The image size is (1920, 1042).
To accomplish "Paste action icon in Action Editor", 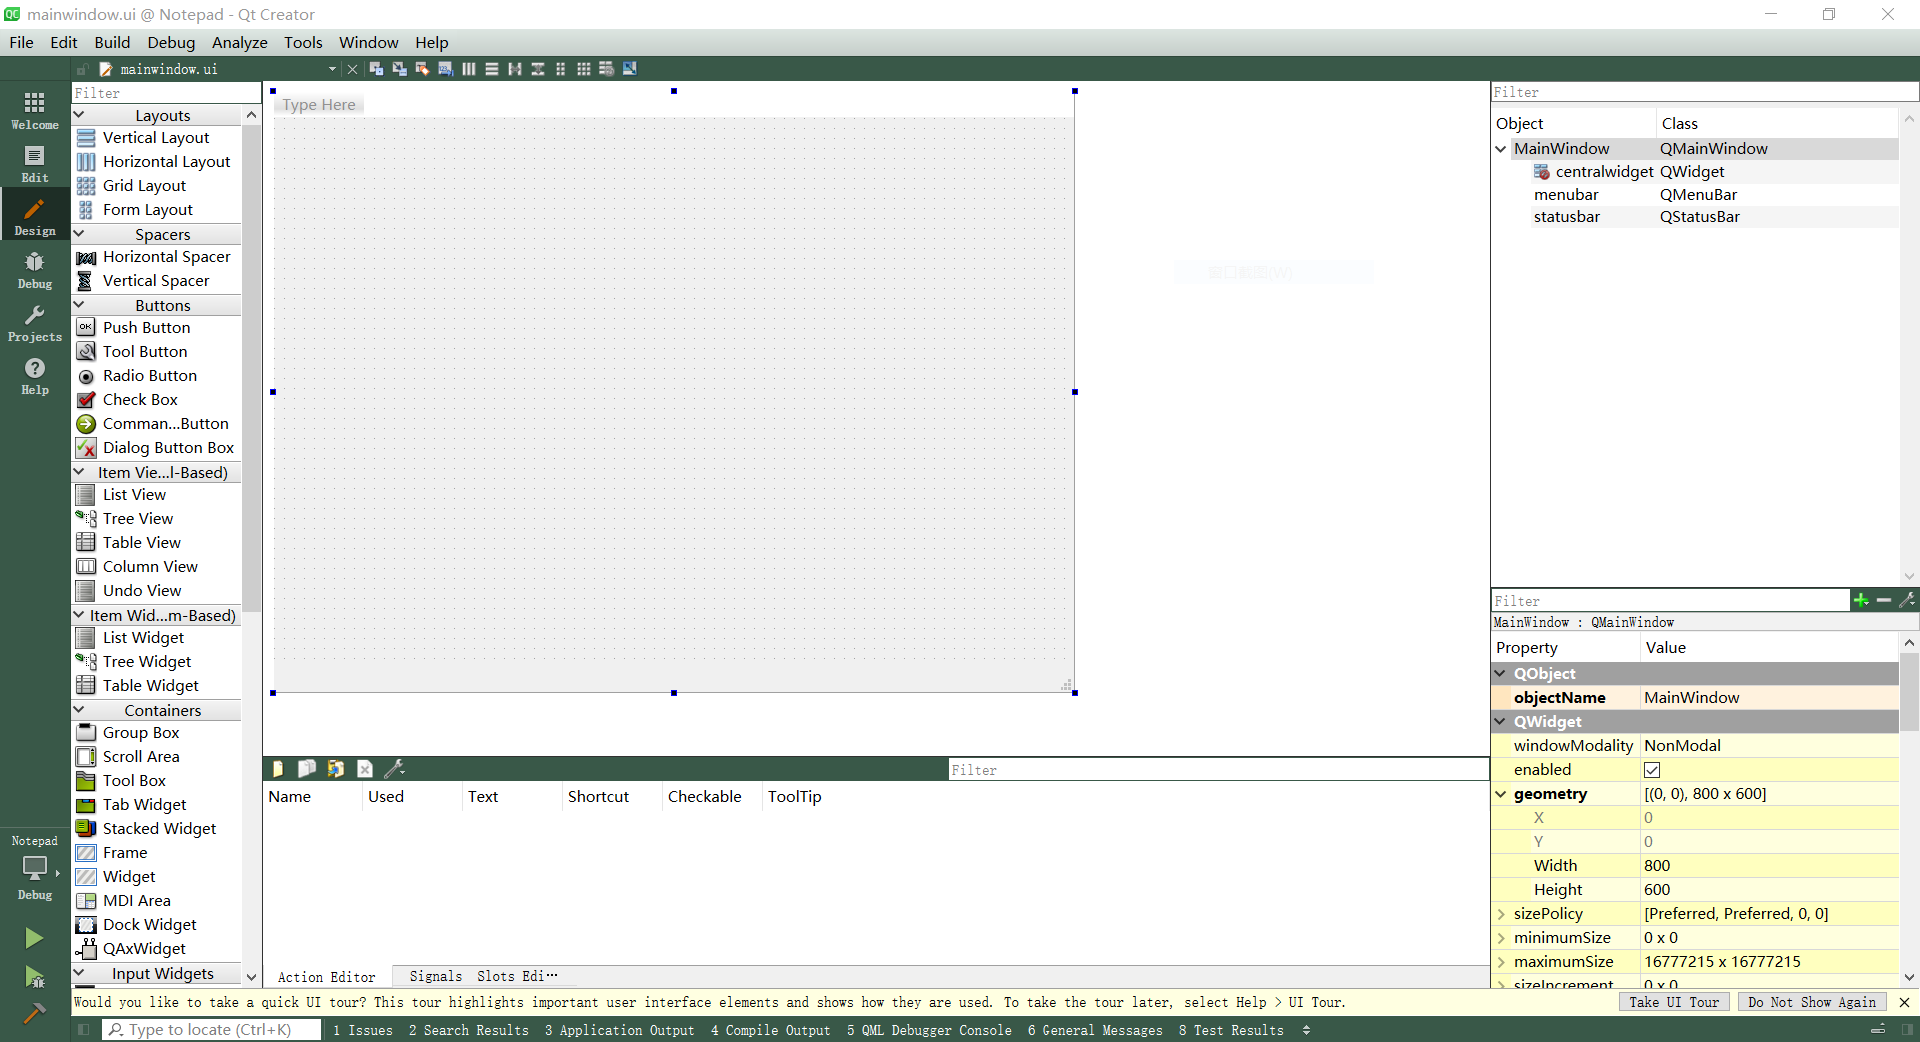I will coord(335,768).
